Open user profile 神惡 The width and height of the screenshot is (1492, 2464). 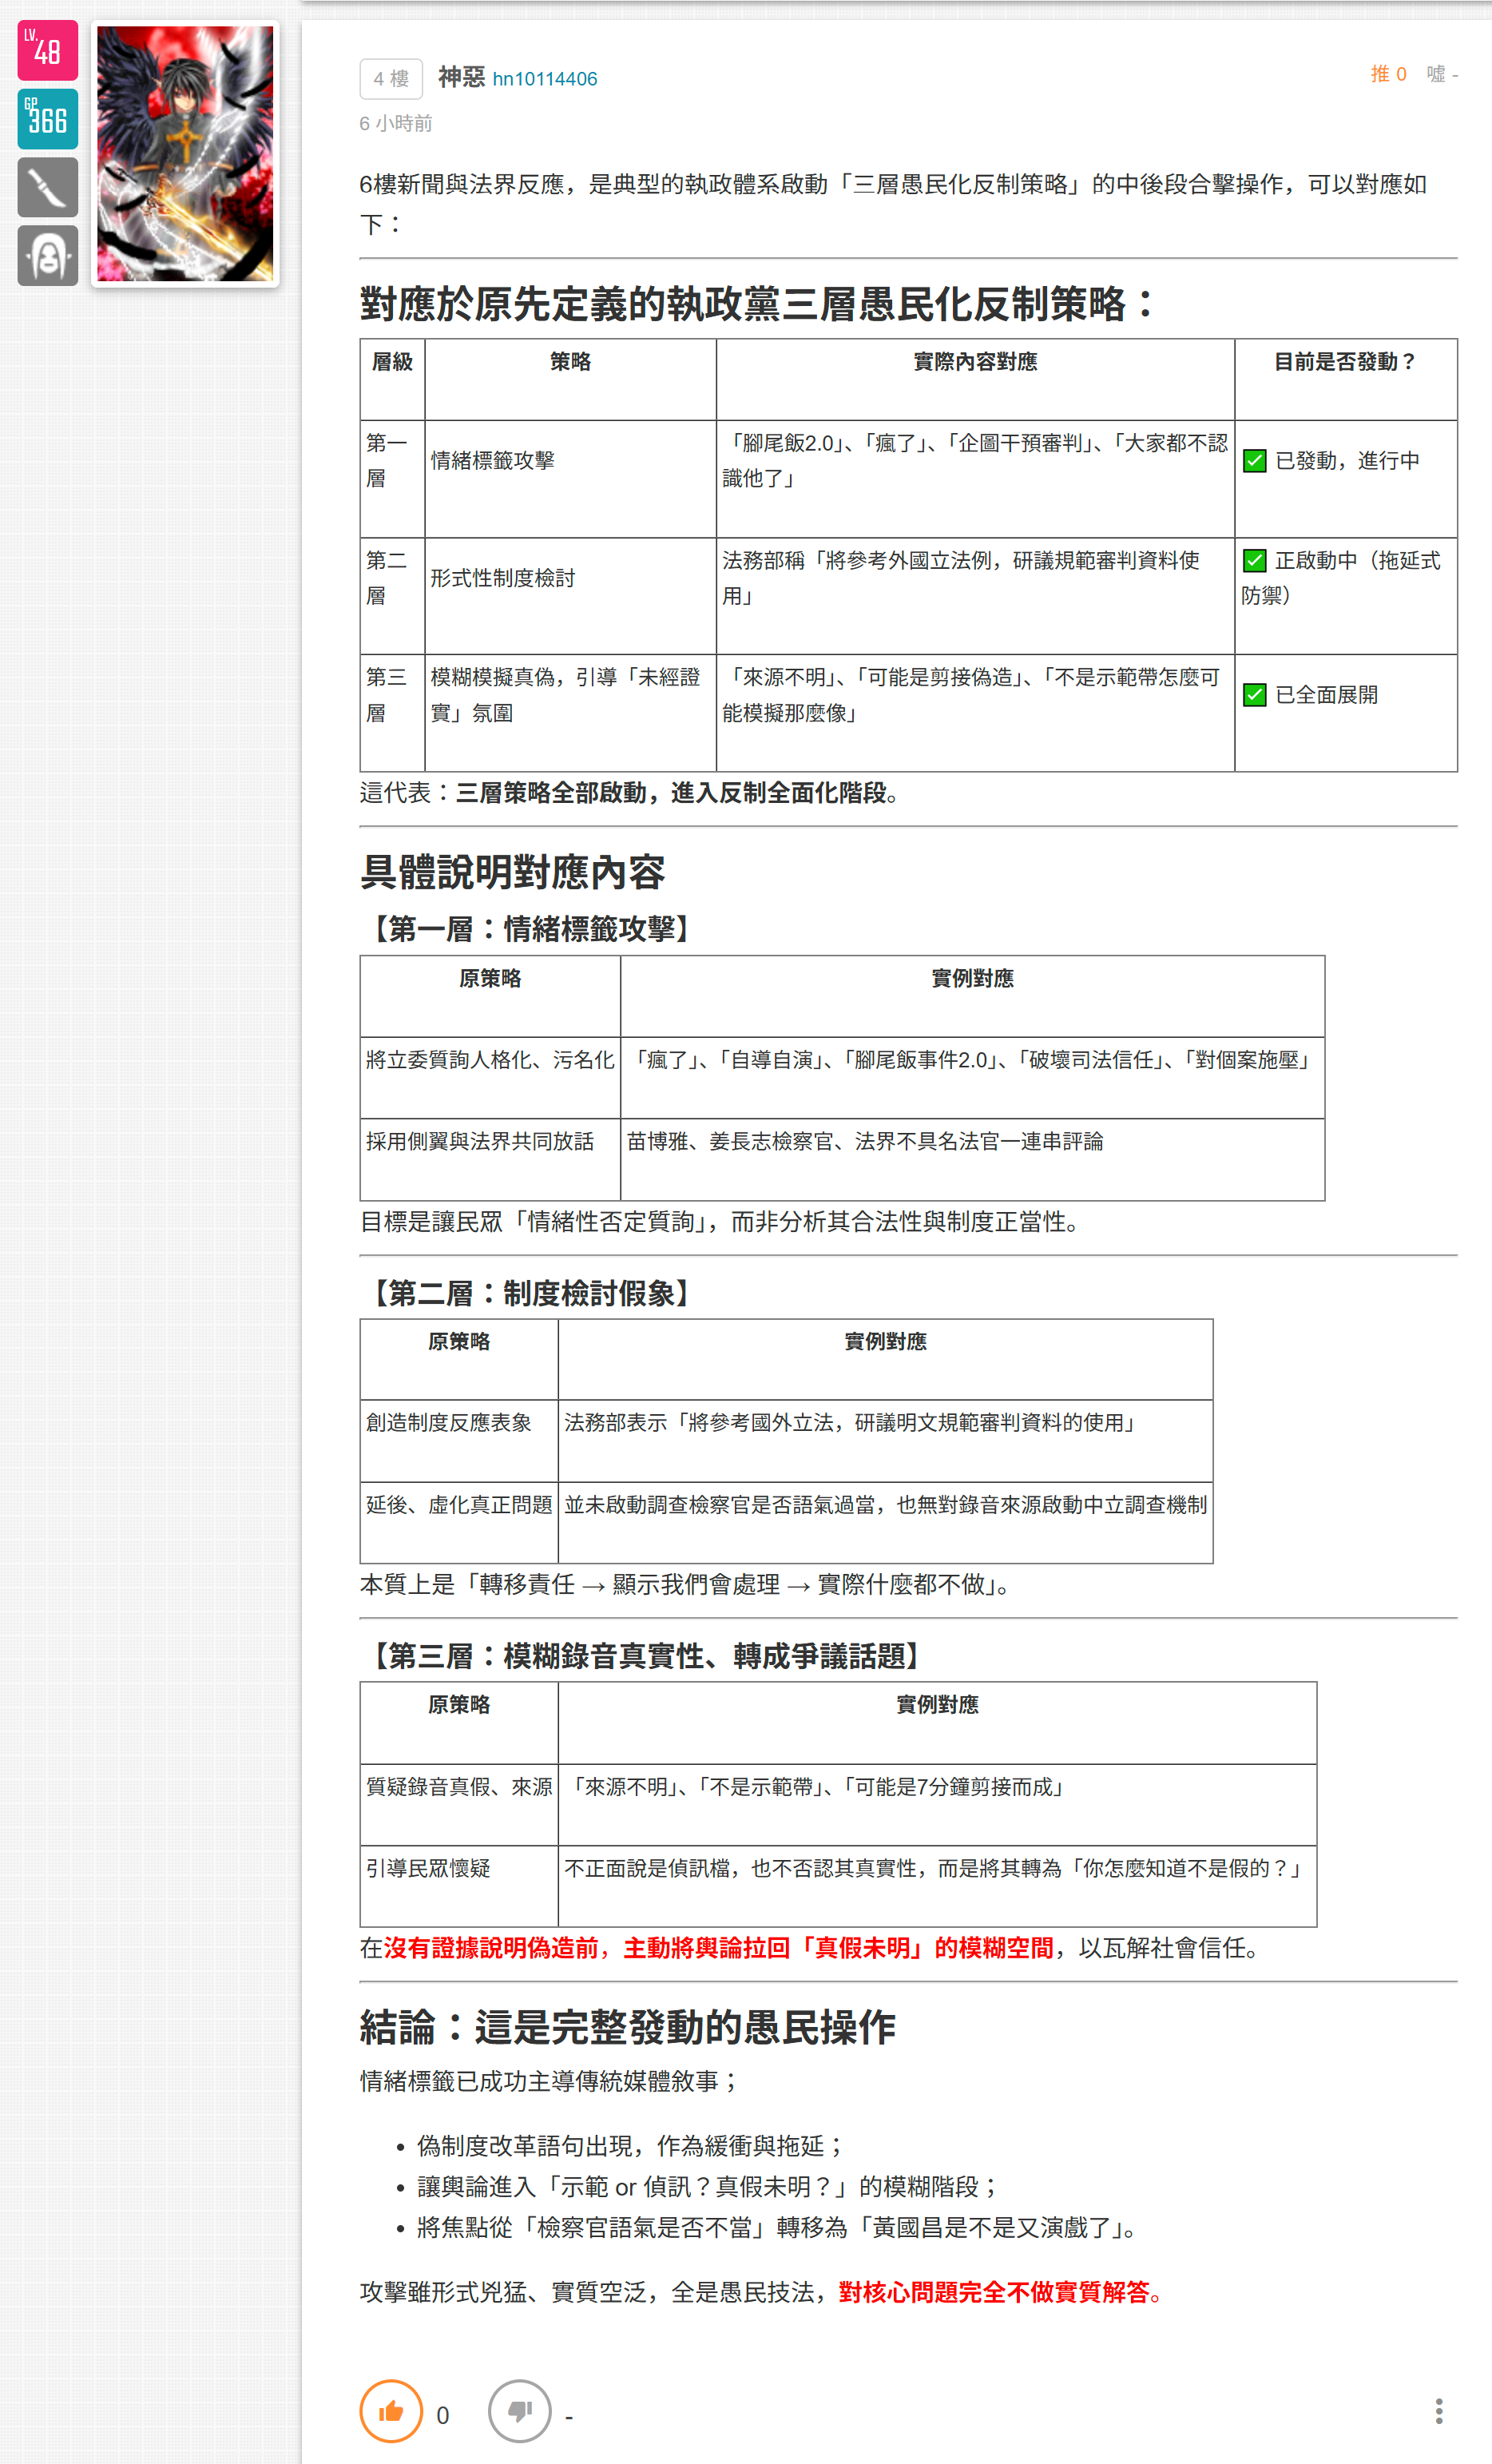pyautogui.click(x=461, y=77)
